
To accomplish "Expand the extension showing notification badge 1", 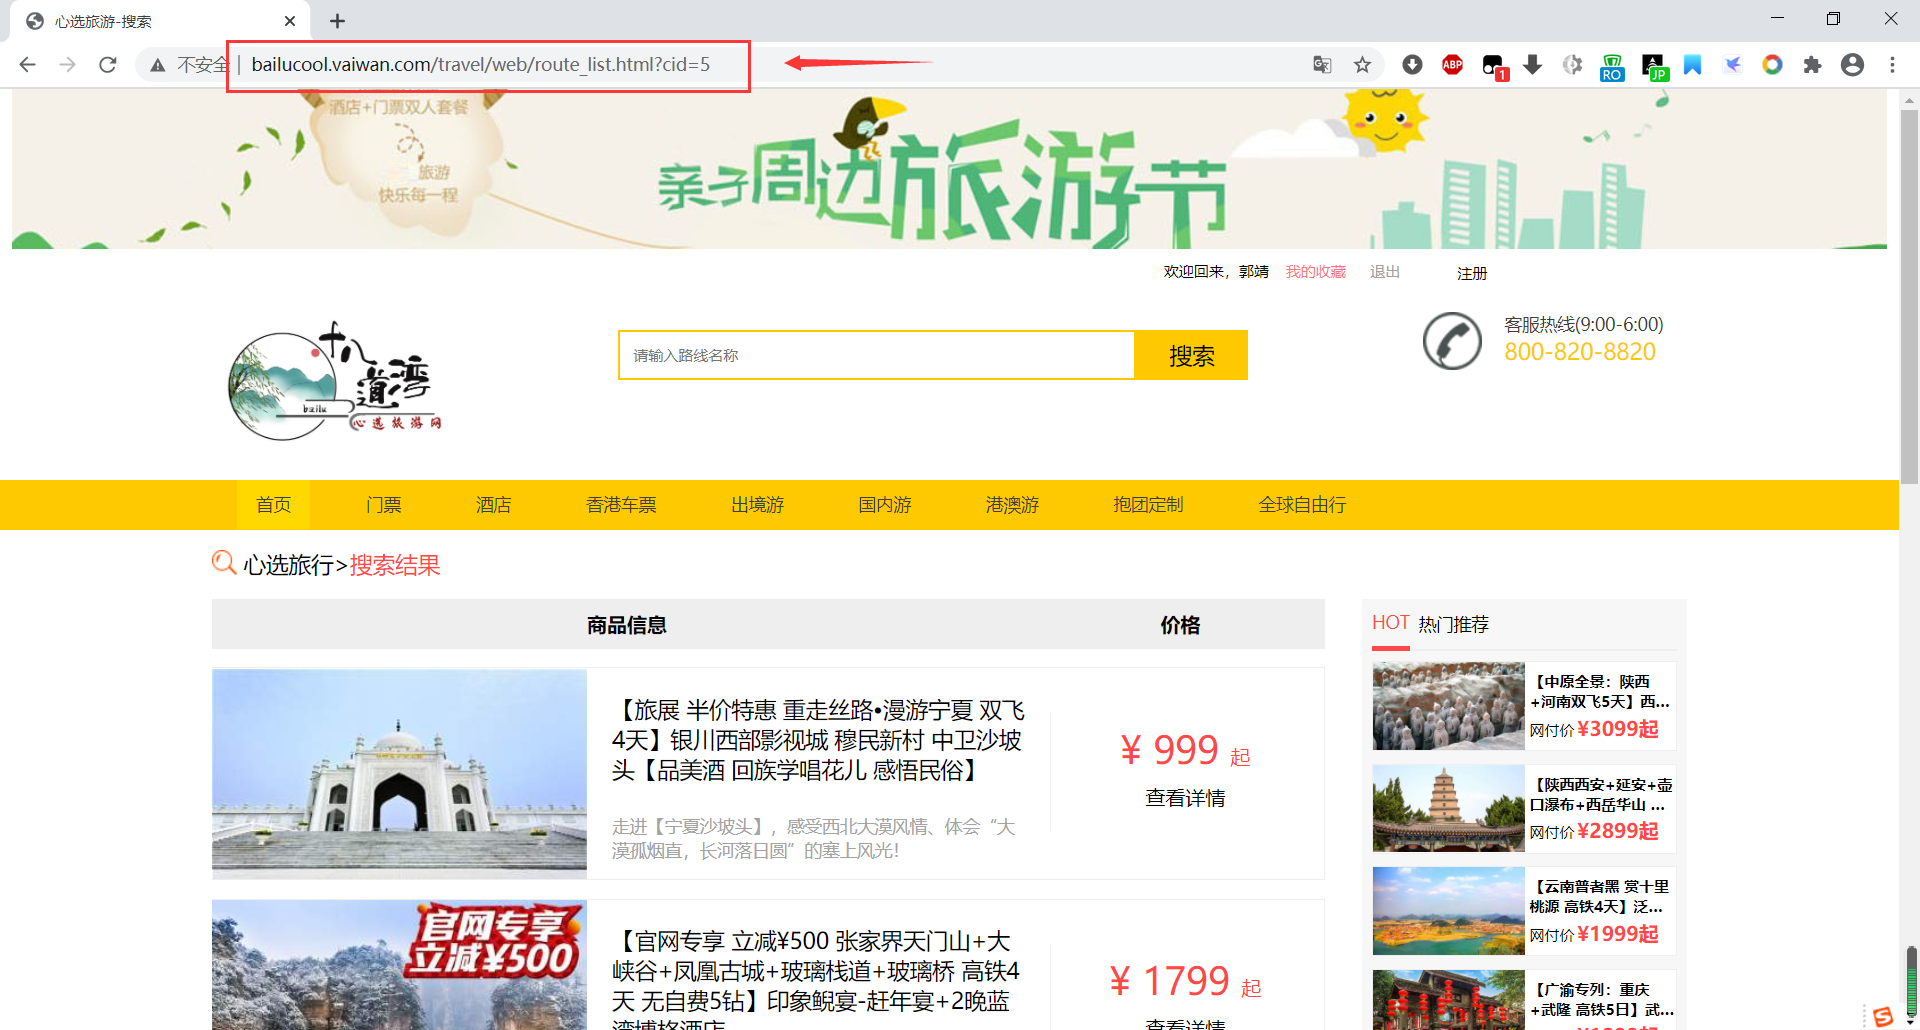I will [x=1492, y=64].
